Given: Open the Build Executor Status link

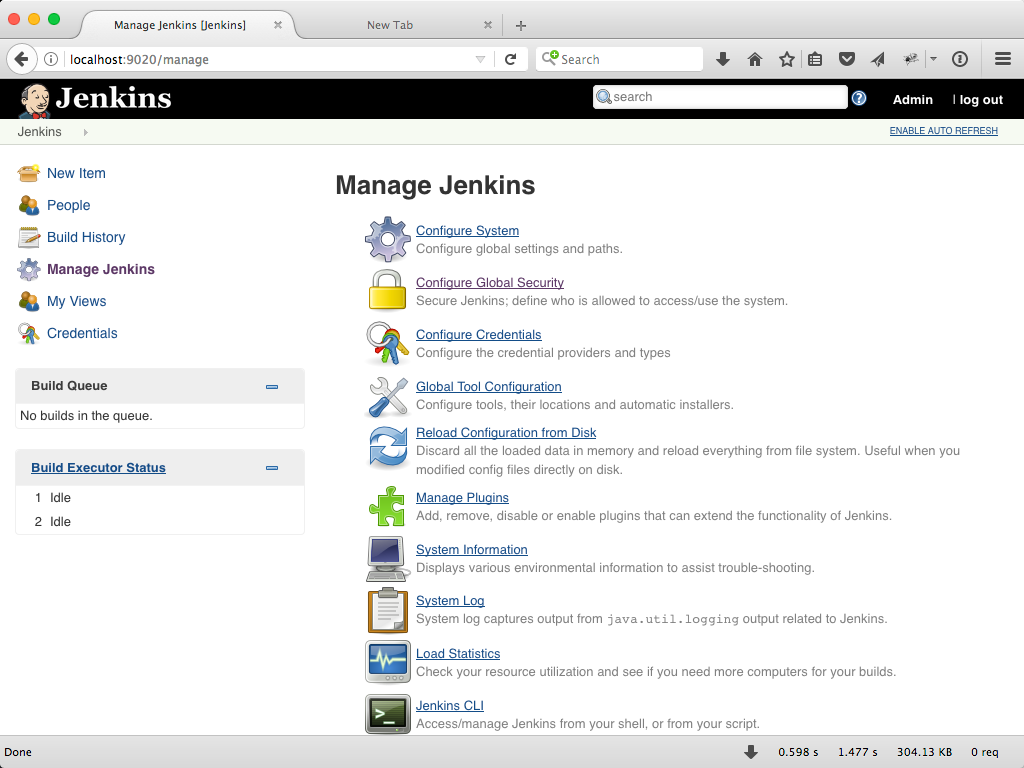Looking at the screenshot, I should 99,468.
